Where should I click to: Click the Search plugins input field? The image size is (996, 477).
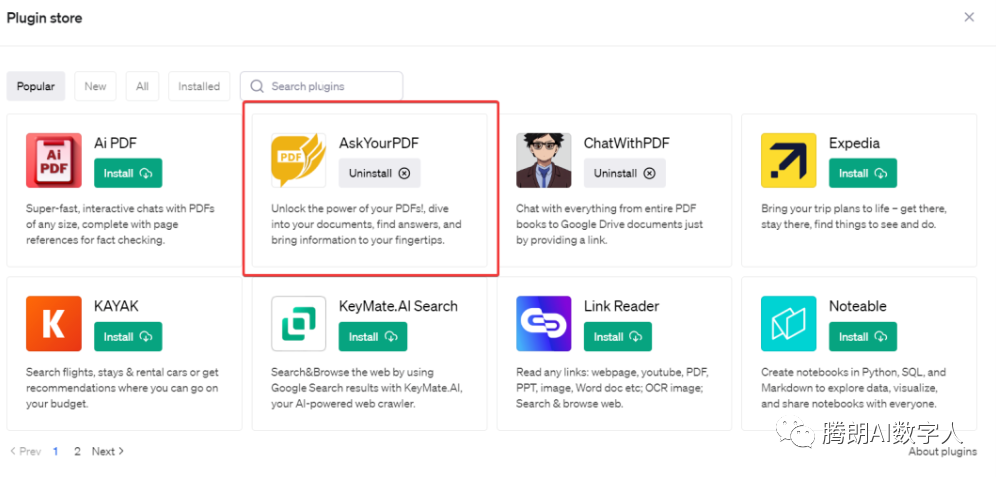[x=330, y=86]
